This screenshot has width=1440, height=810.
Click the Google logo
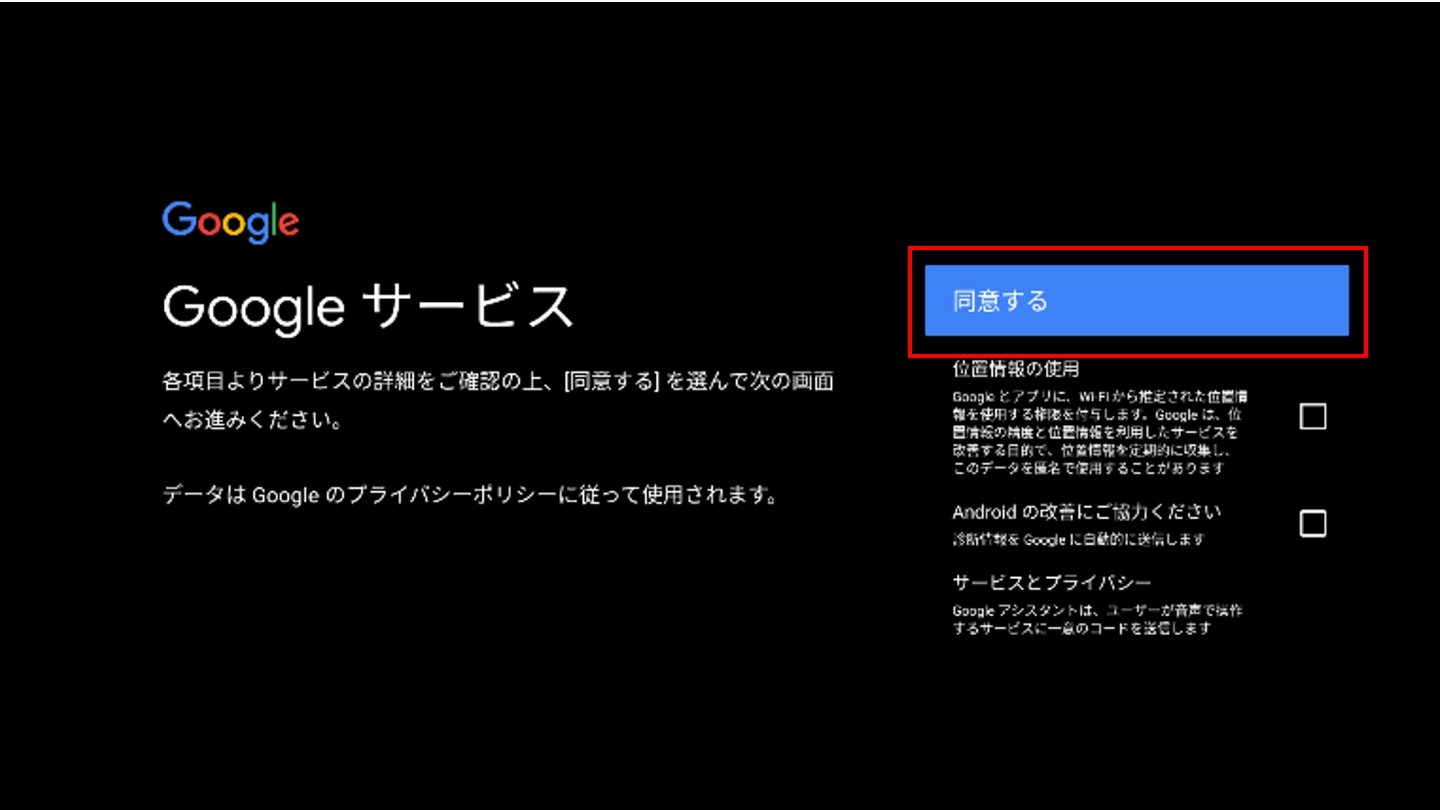(x=230, y=222)
